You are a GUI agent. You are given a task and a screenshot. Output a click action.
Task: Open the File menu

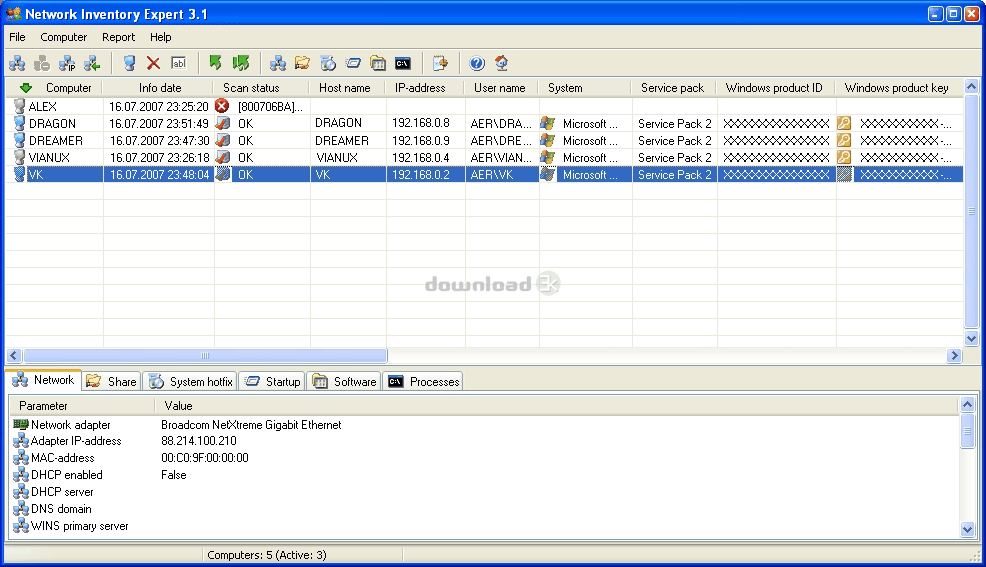click(x=17, y=37)
